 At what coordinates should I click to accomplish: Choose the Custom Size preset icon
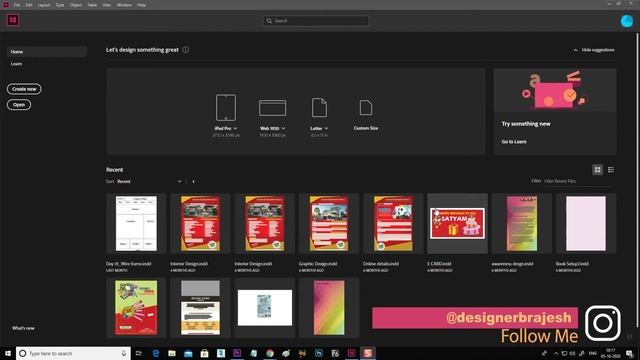(x=366, y=108)
